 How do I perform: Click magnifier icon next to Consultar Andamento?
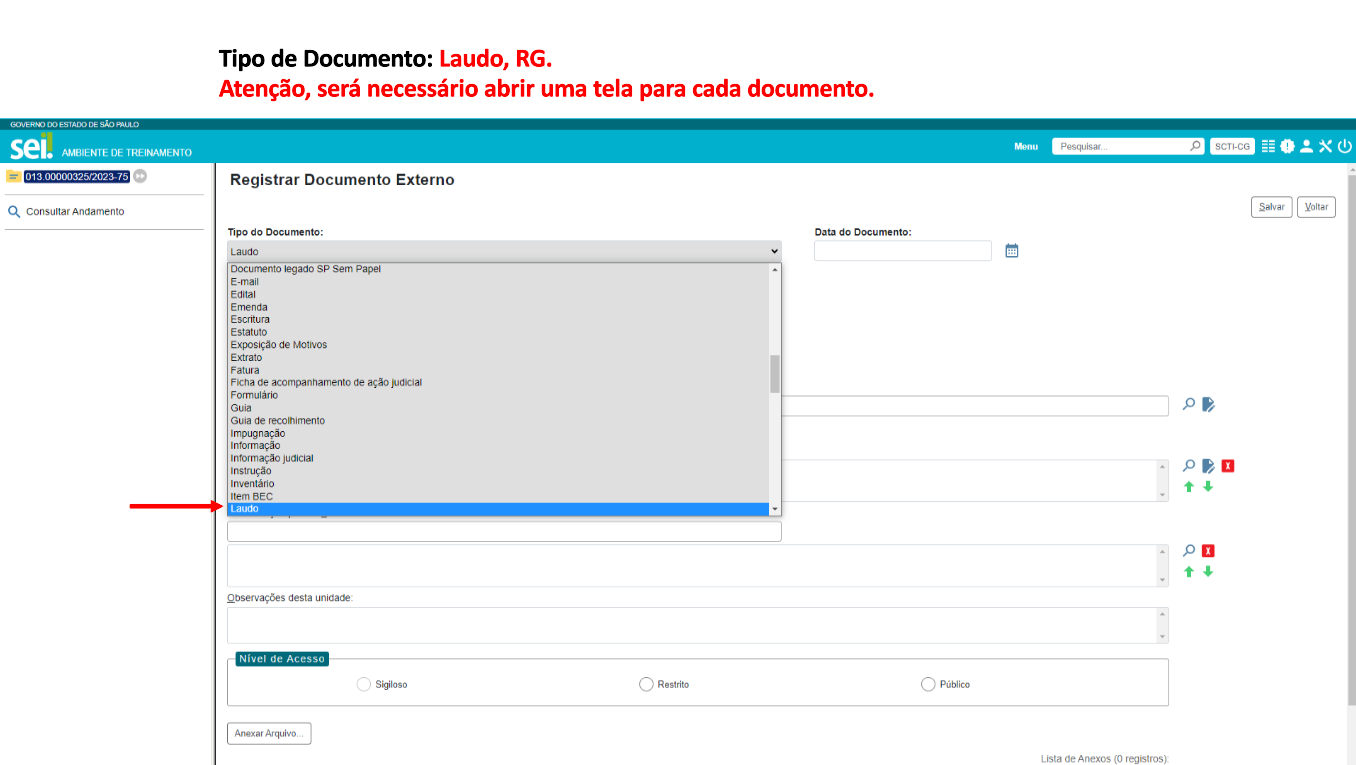tap(14, 212)
